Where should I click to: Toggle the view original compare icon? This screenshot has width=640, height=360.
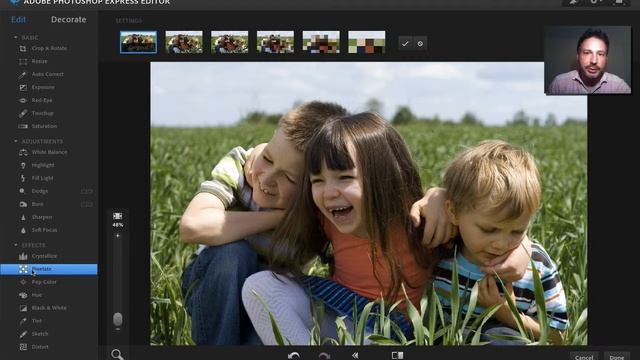(x=397, y=356)
